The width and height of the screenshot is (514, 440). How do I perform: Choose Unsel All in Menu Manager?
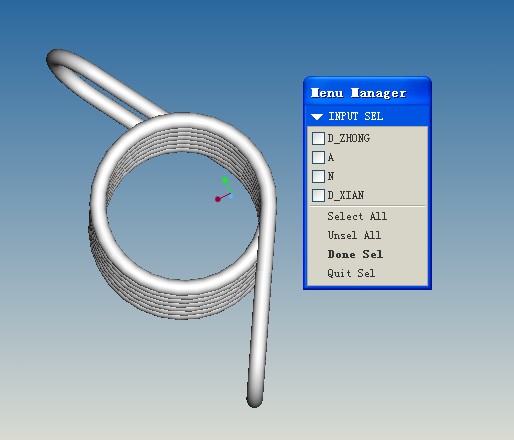pyautogui.click(x=354, y=235)
